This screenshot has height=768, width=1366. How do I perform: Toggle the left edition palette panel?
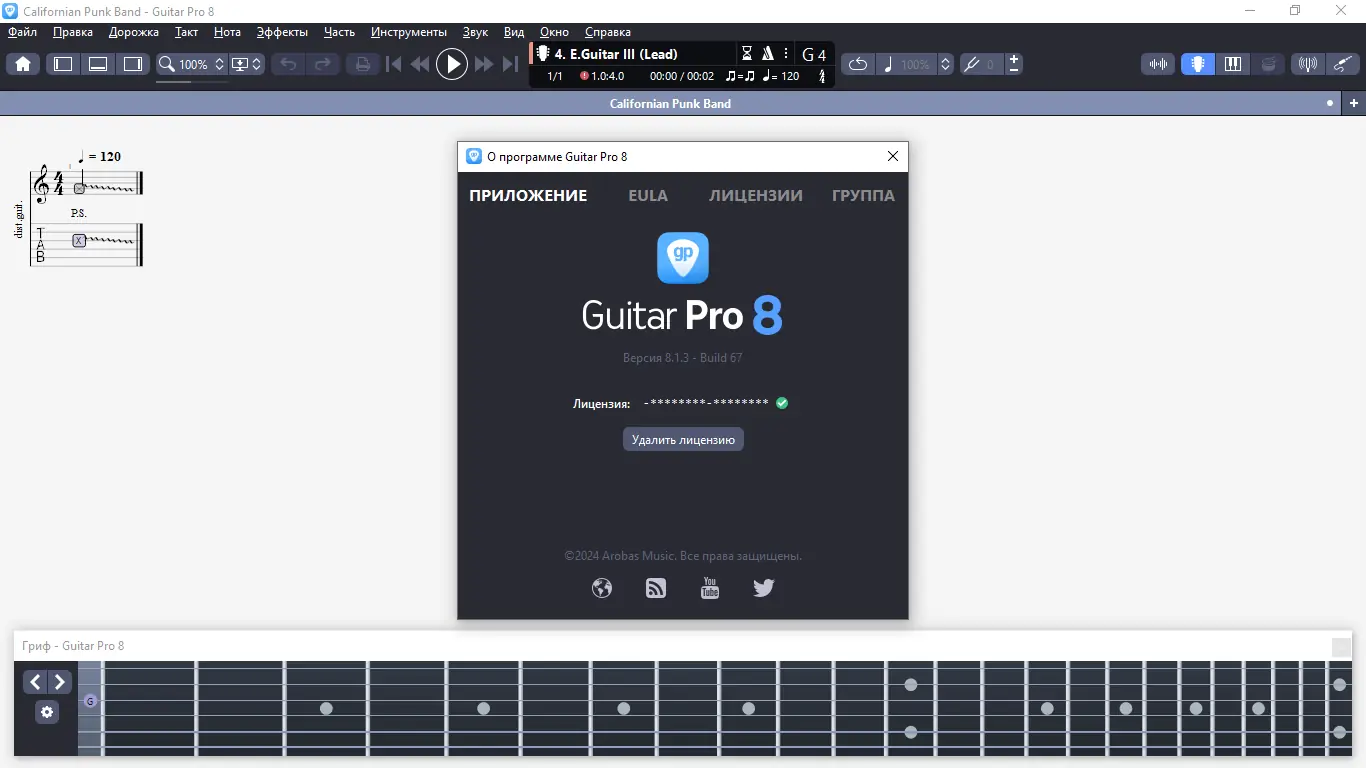tap(63, 64)
